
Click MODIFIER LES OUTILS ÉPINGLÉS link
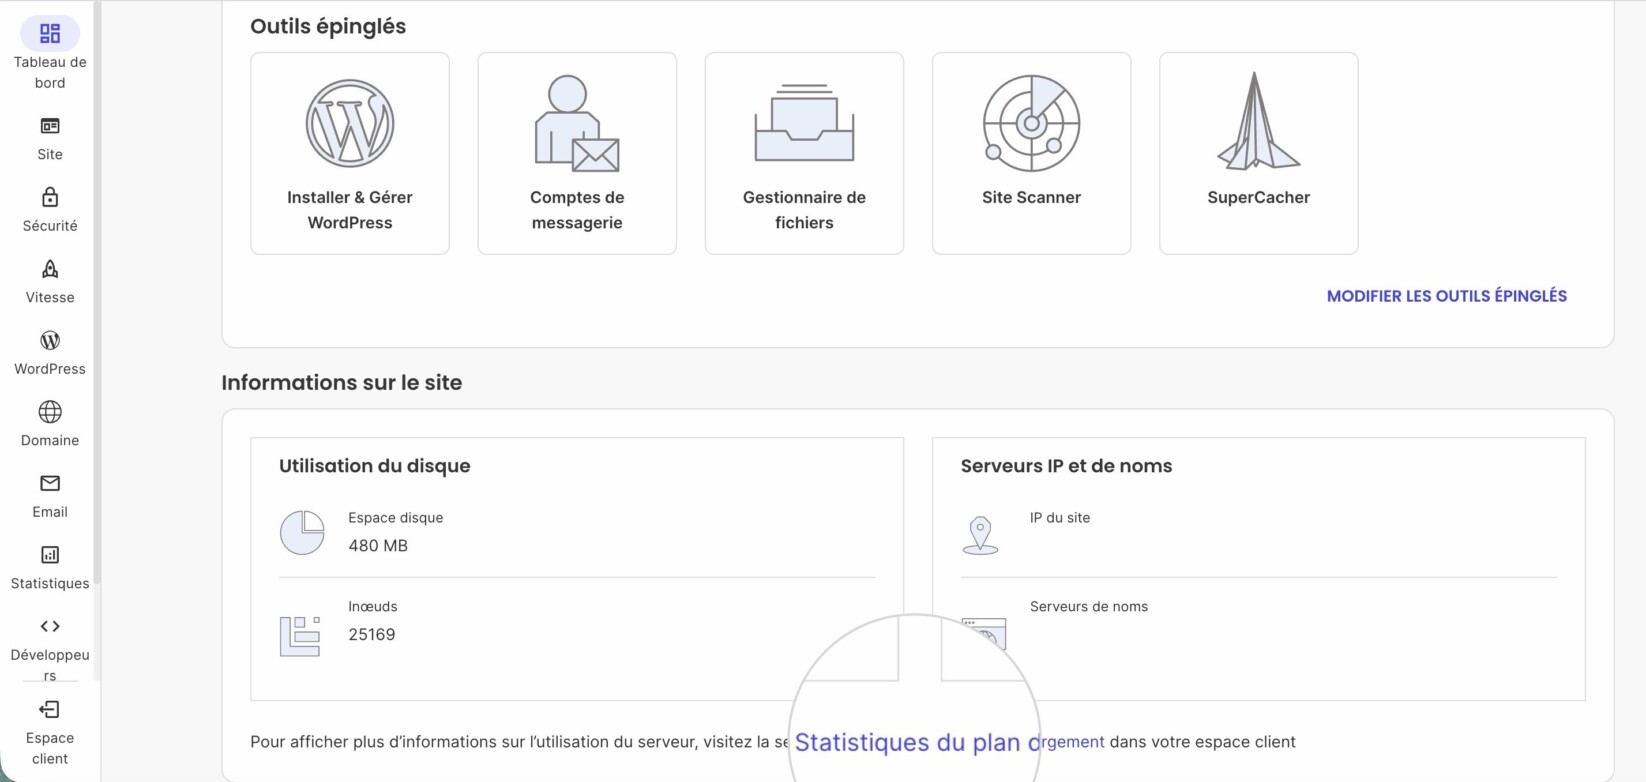[1446, 296]
